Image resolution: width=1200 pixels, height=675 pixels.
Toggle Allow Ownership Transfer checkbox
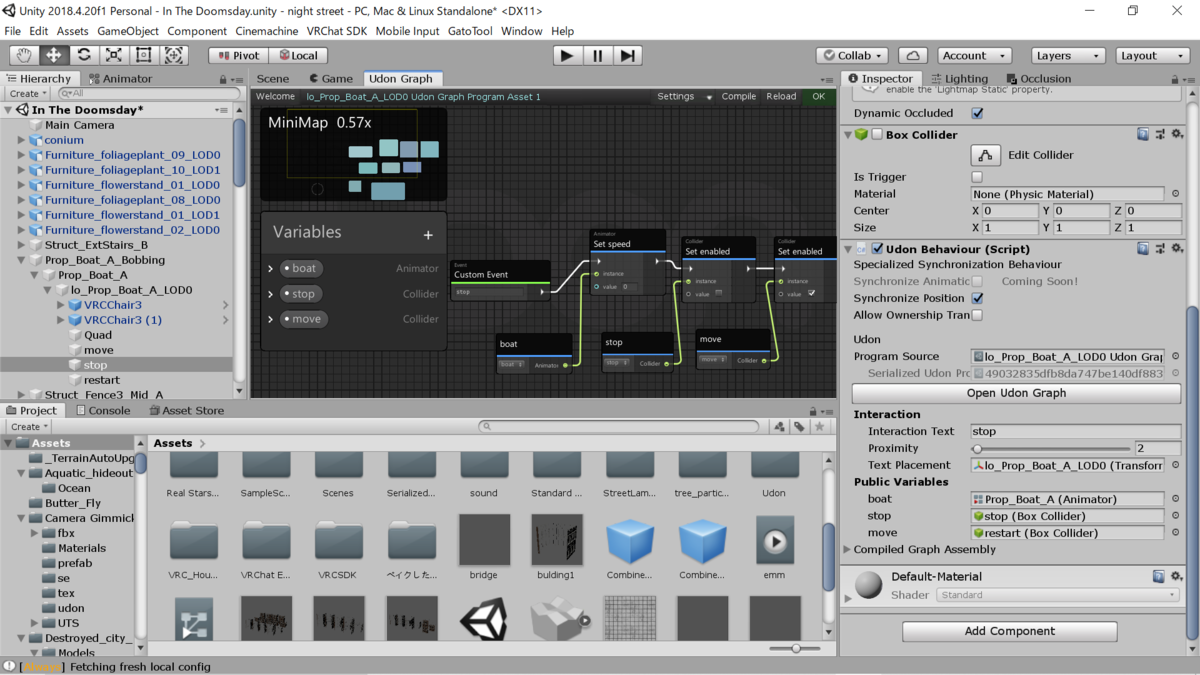[977, 315]
